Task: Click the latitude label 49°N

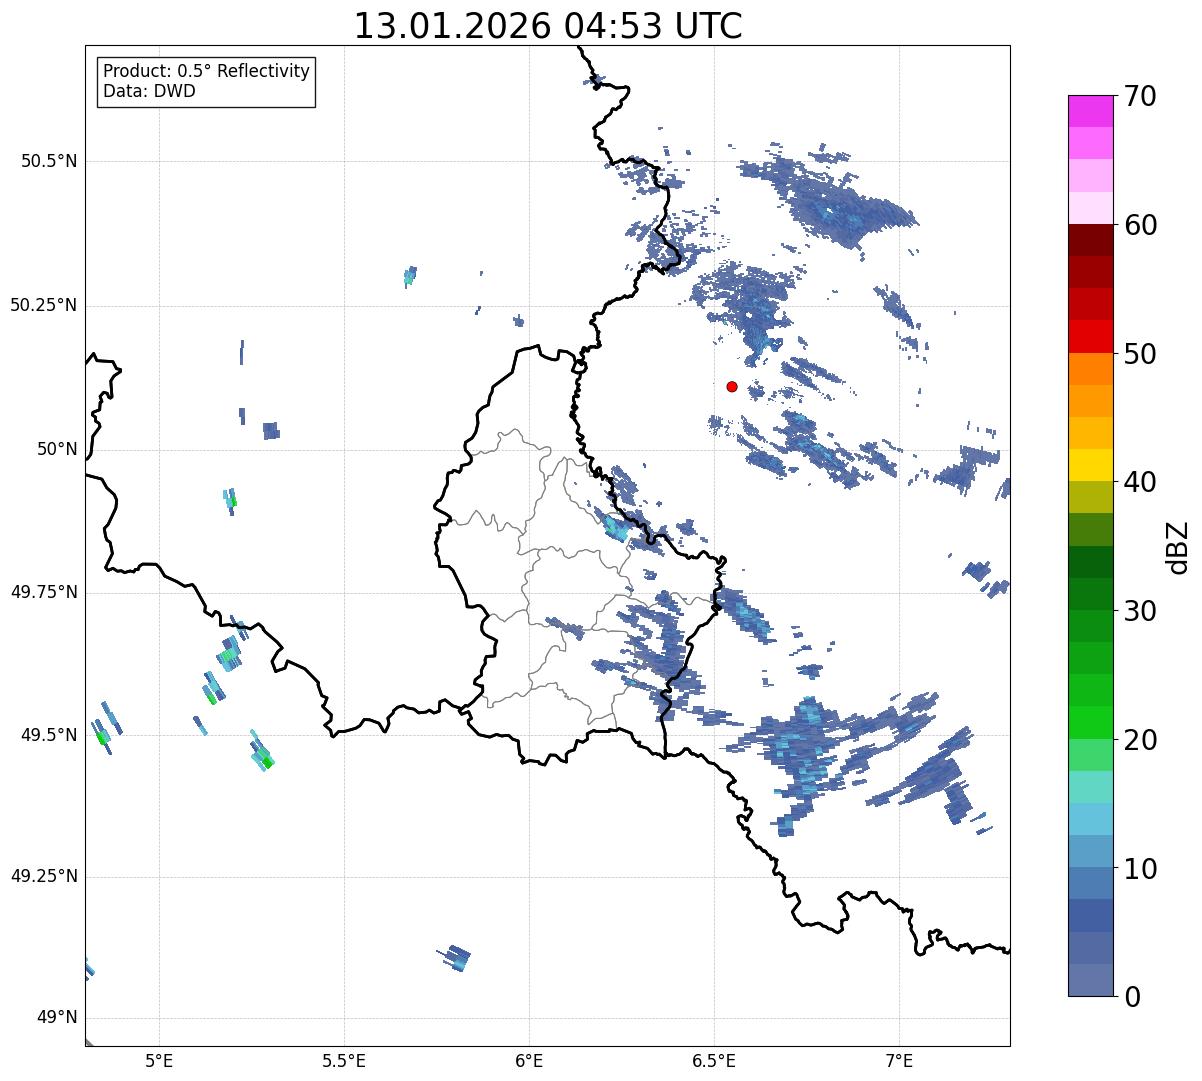Action: [56, 1018]
